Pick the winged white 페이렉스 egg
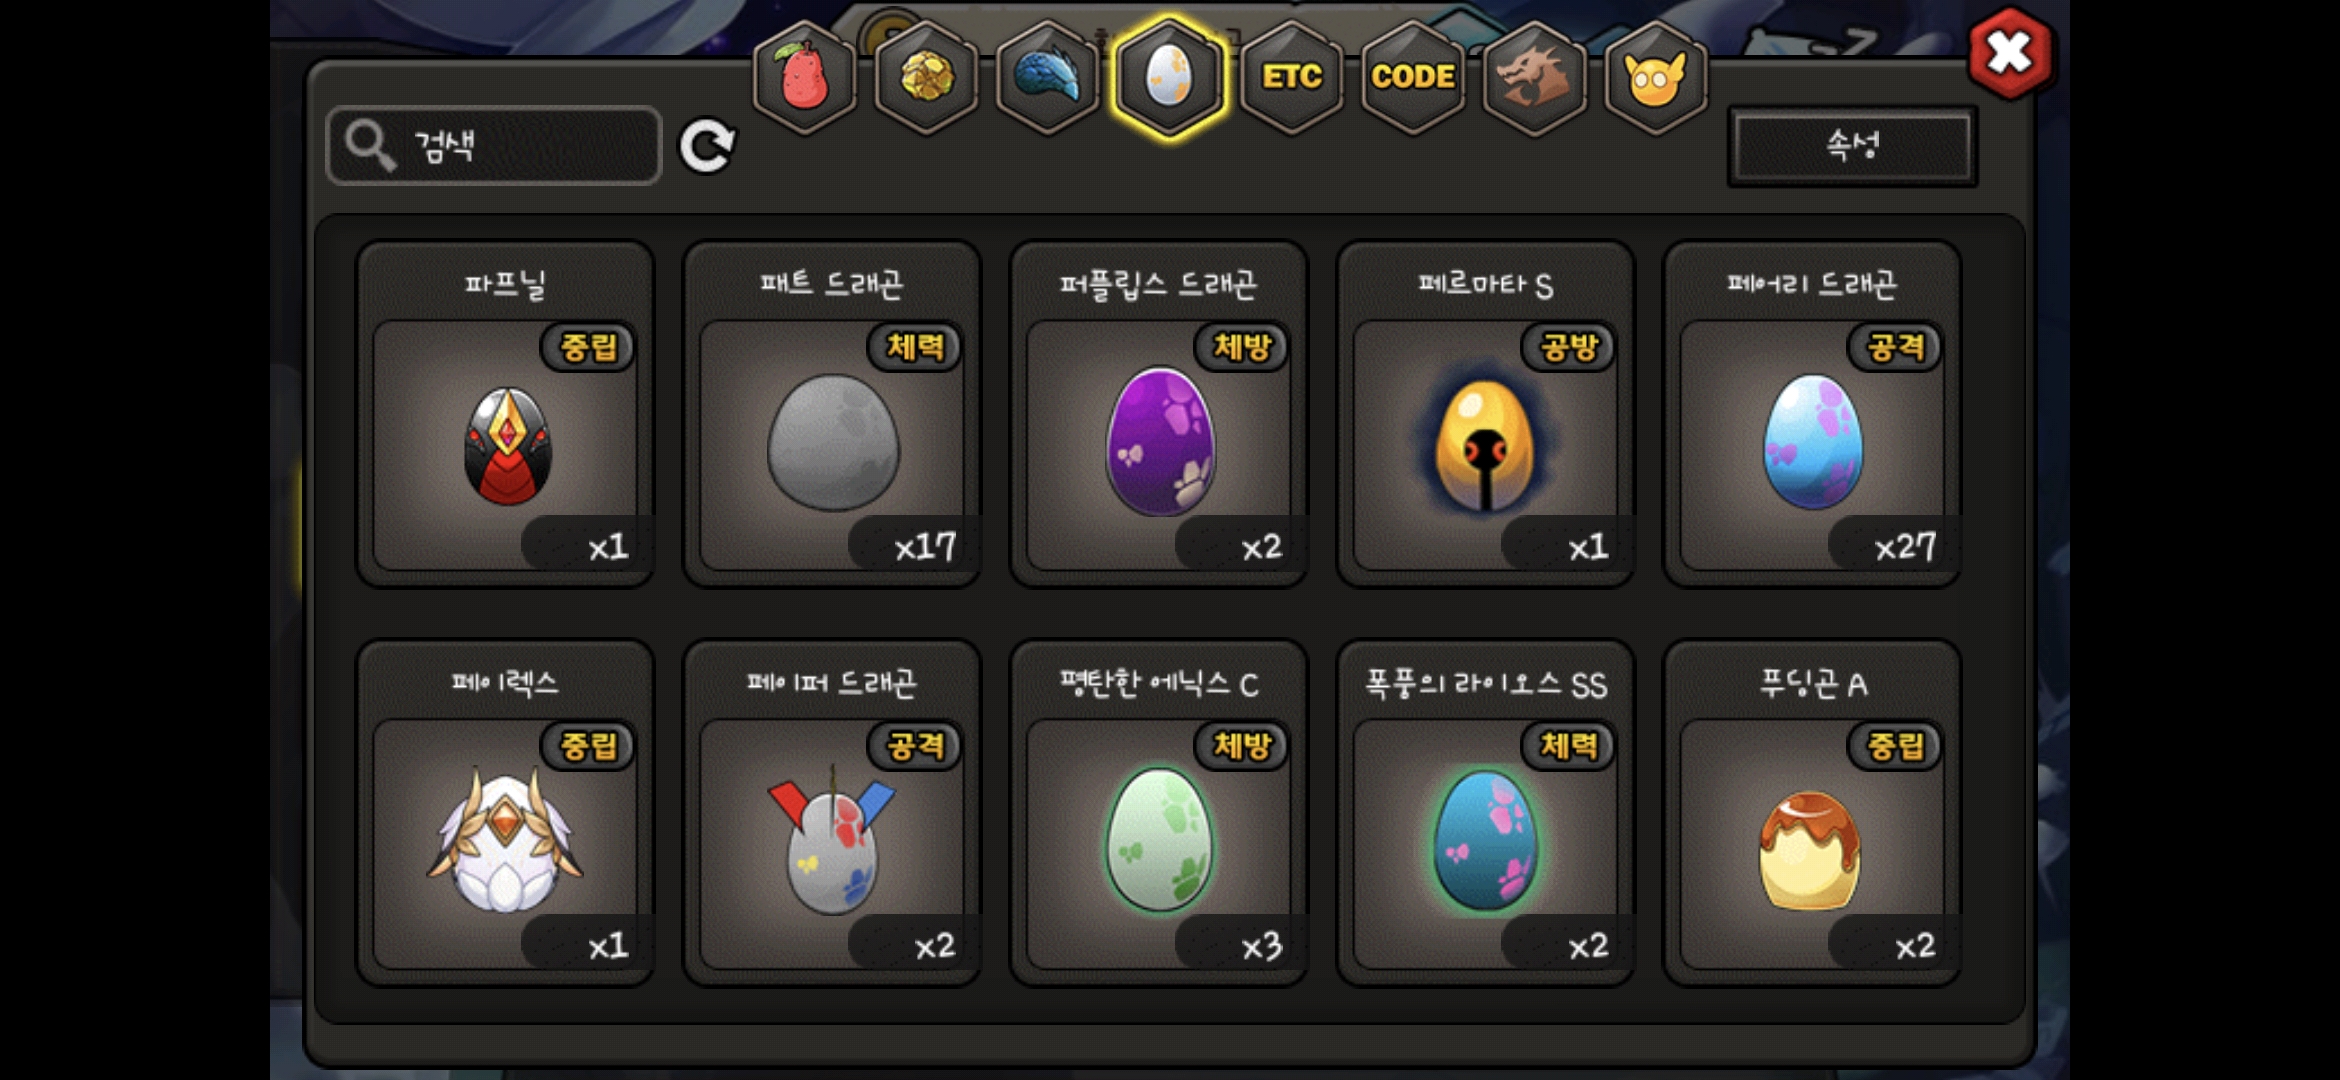 pos(506,812)
